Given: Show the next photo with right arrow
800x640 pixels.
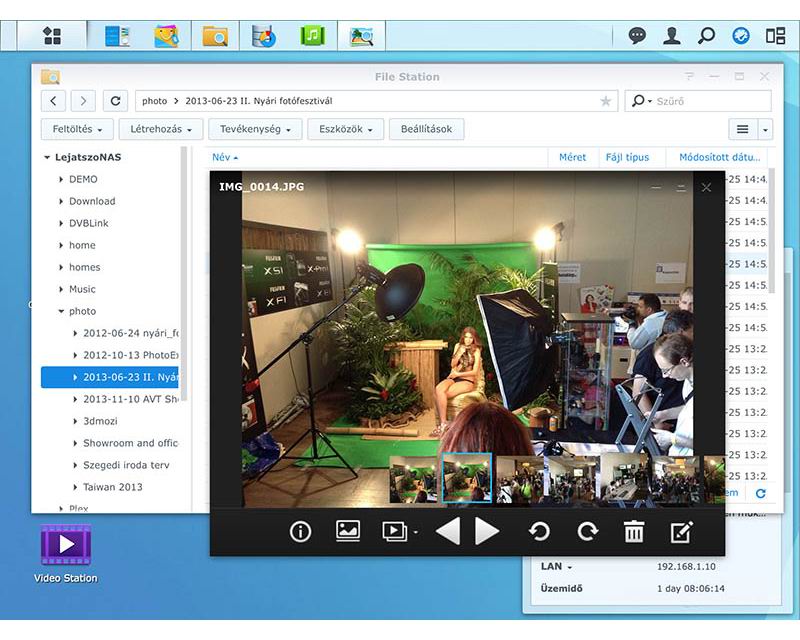Looking at the screenshot, I should (x=487, y=532).
